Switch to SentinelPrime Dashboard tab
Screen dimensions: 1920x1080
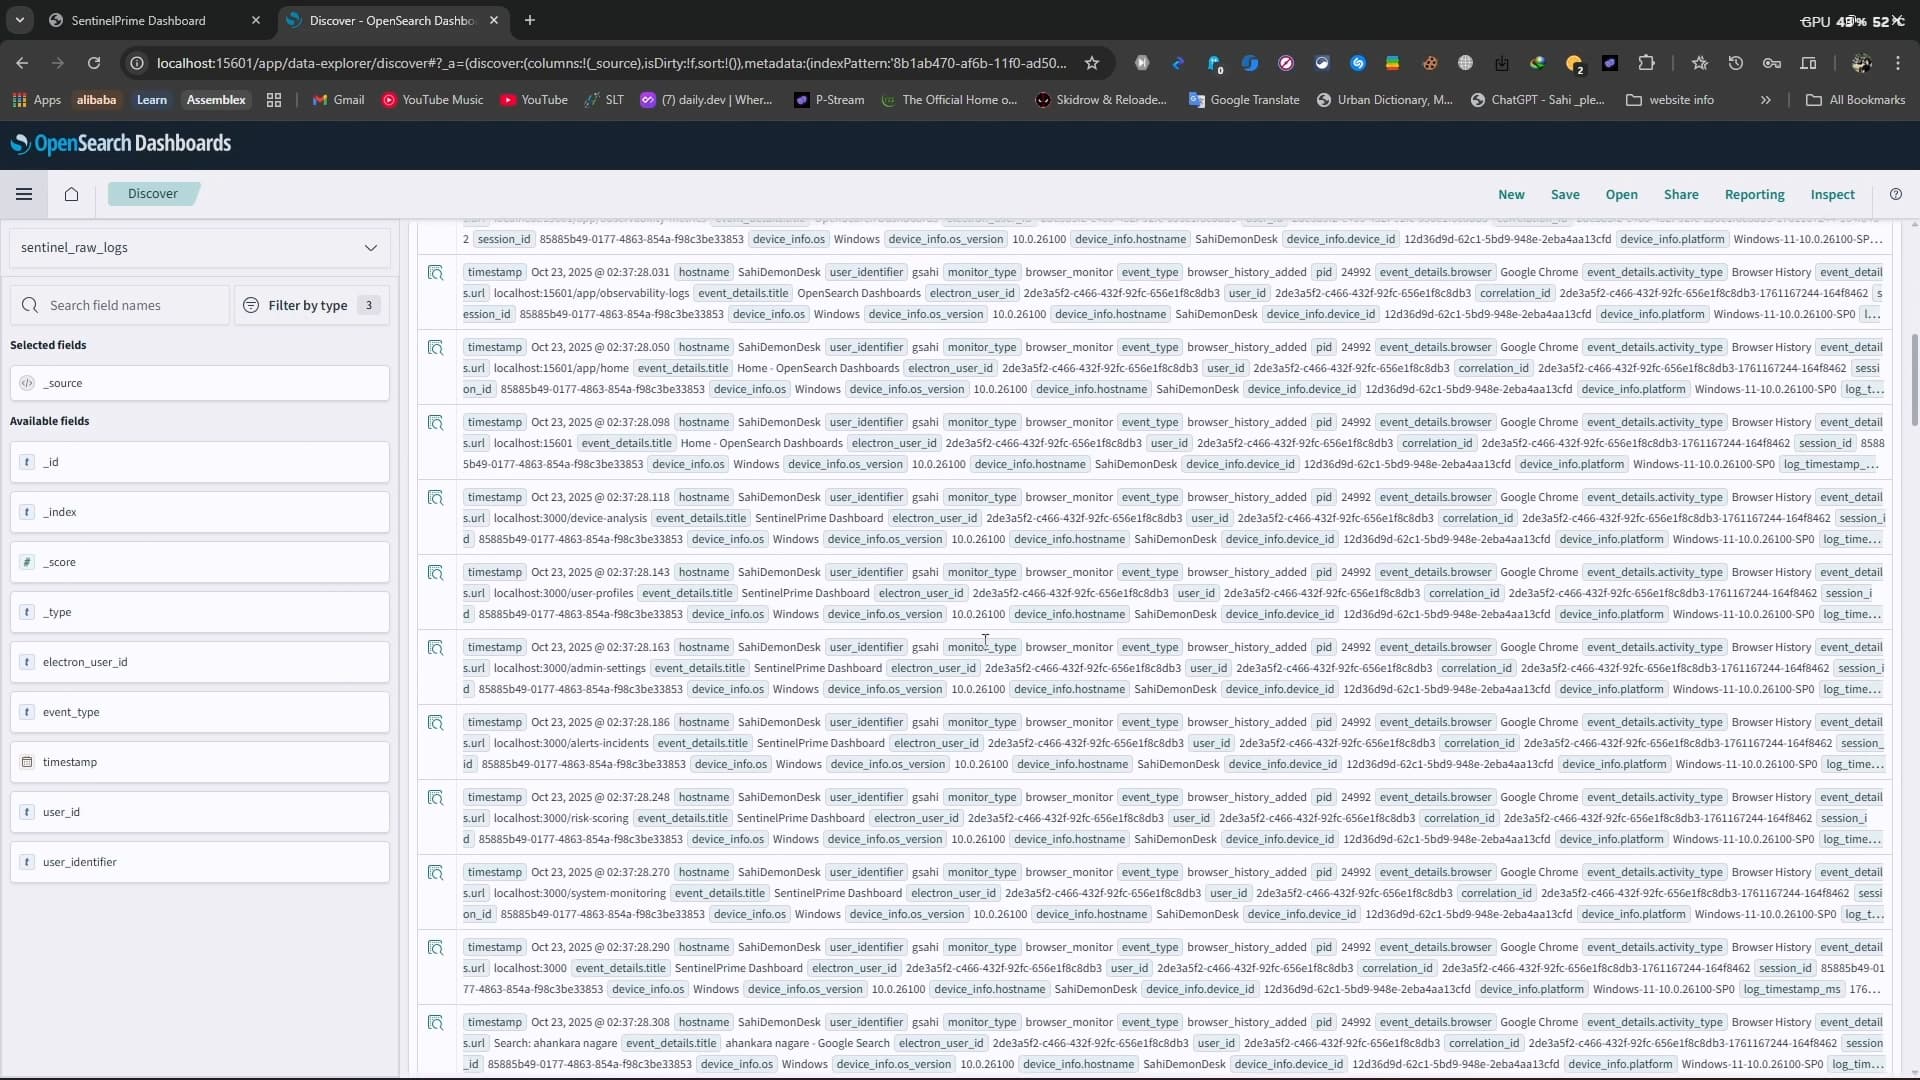click(139, 20)
